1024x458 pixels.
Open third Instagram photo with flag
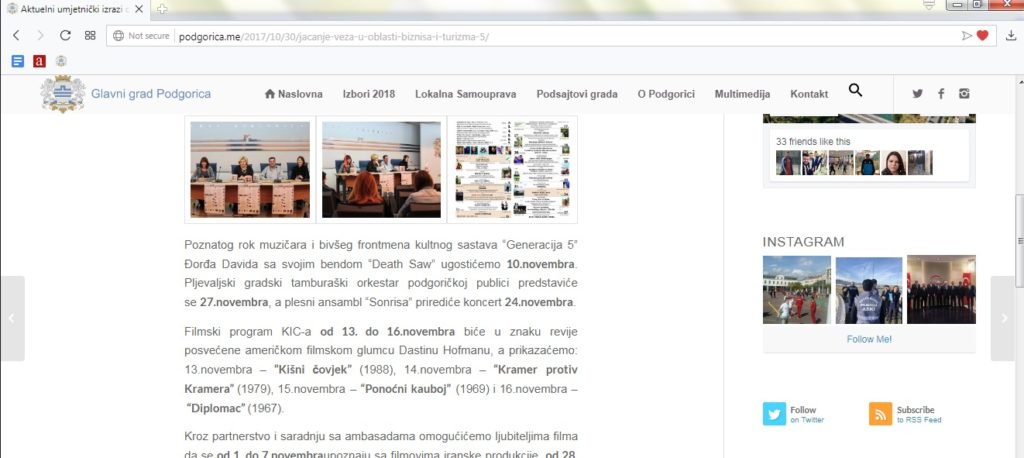941,289
